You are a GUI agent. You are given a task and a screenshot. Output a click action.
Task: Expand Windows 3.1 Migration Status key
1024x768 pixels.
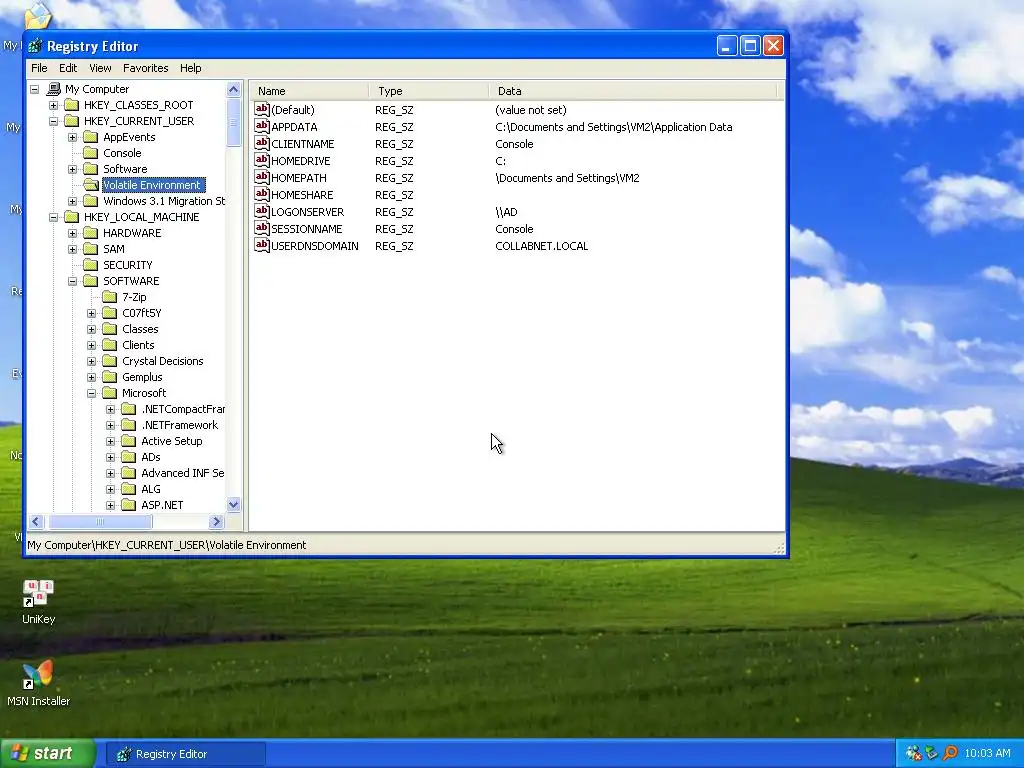click(72, 201)
